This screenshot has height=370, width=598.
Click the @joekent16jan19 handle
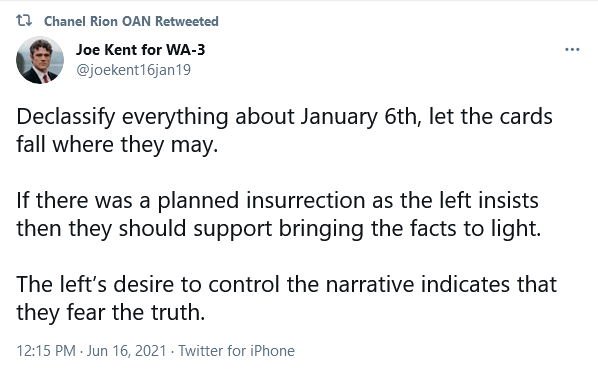(133, 70)
